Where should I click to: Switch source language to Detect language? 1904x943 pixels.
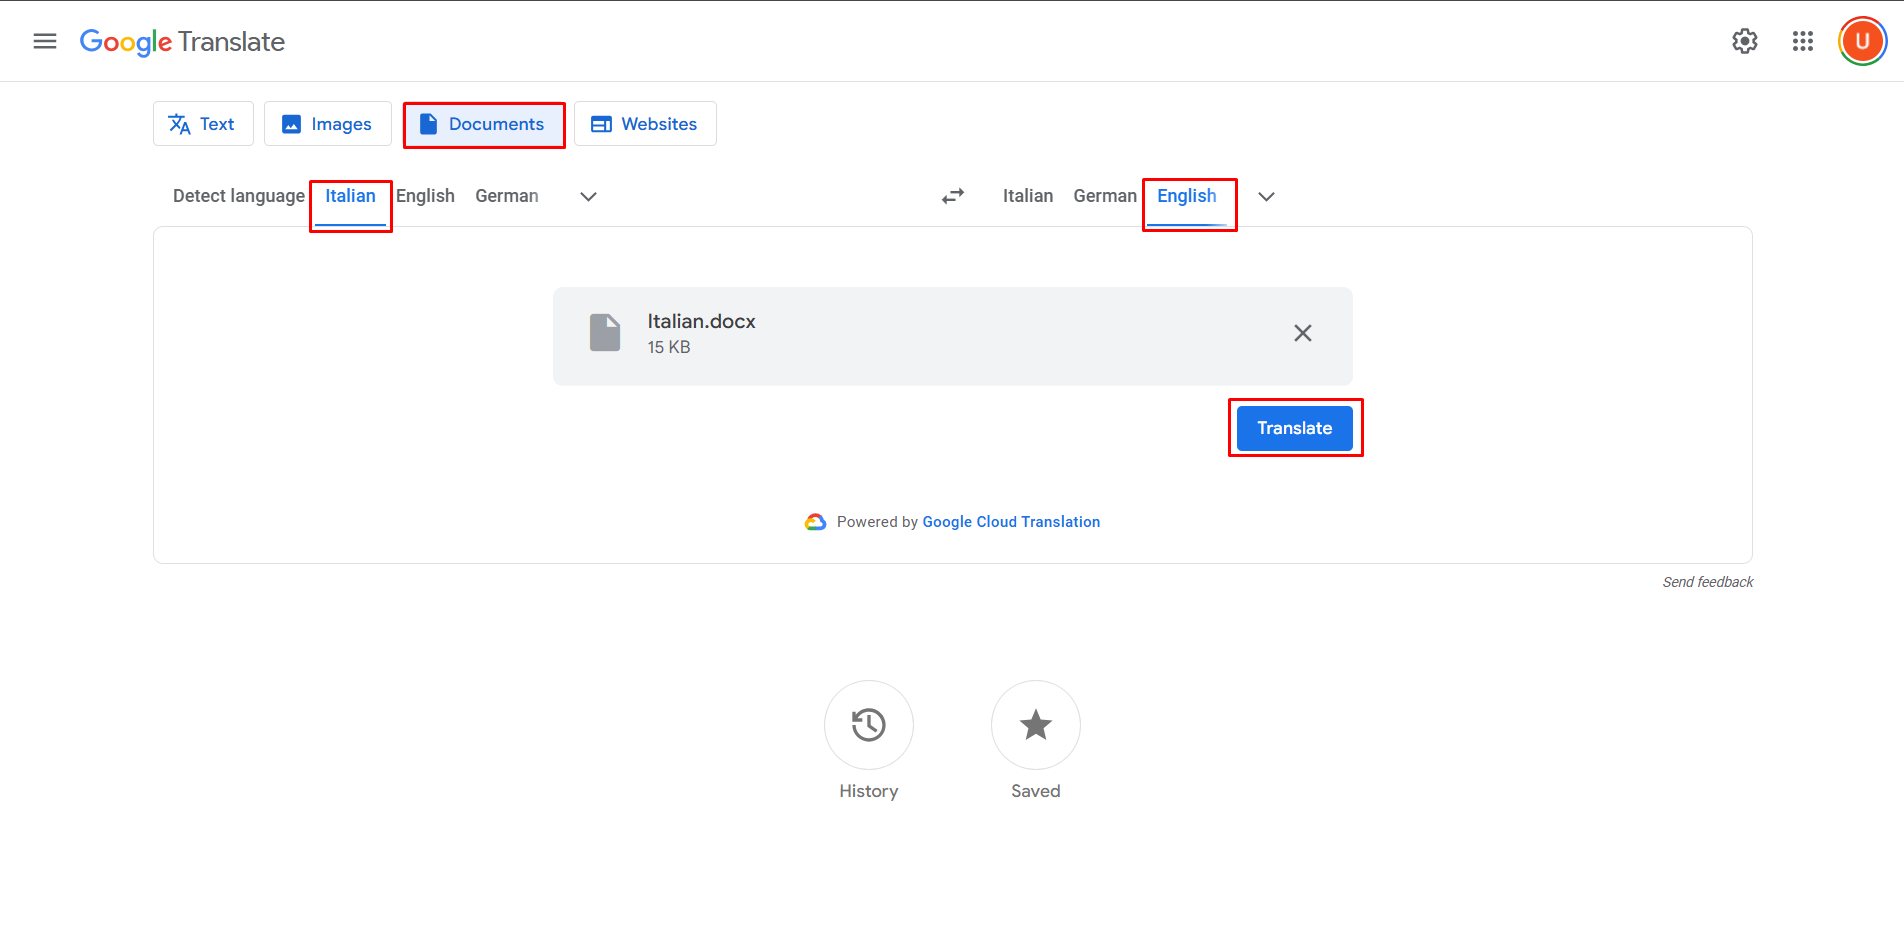click(x=238, y=195)
